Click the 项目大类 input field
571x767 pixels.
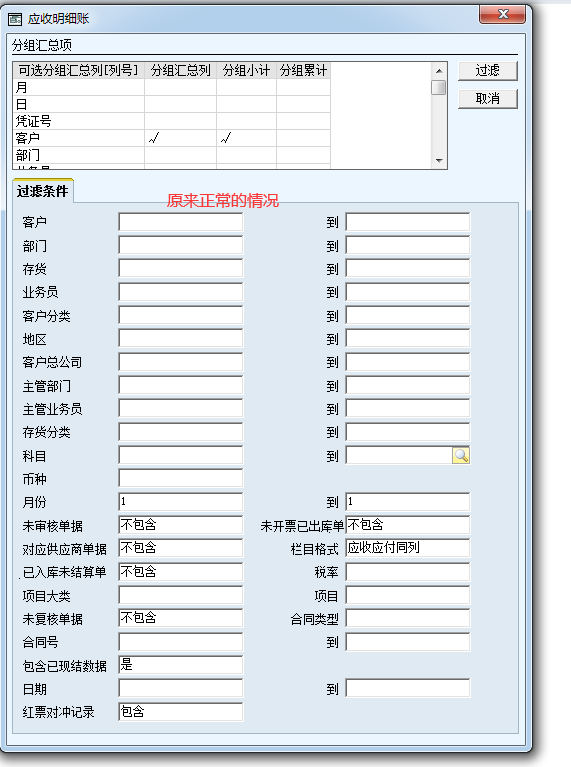[181, 595]
